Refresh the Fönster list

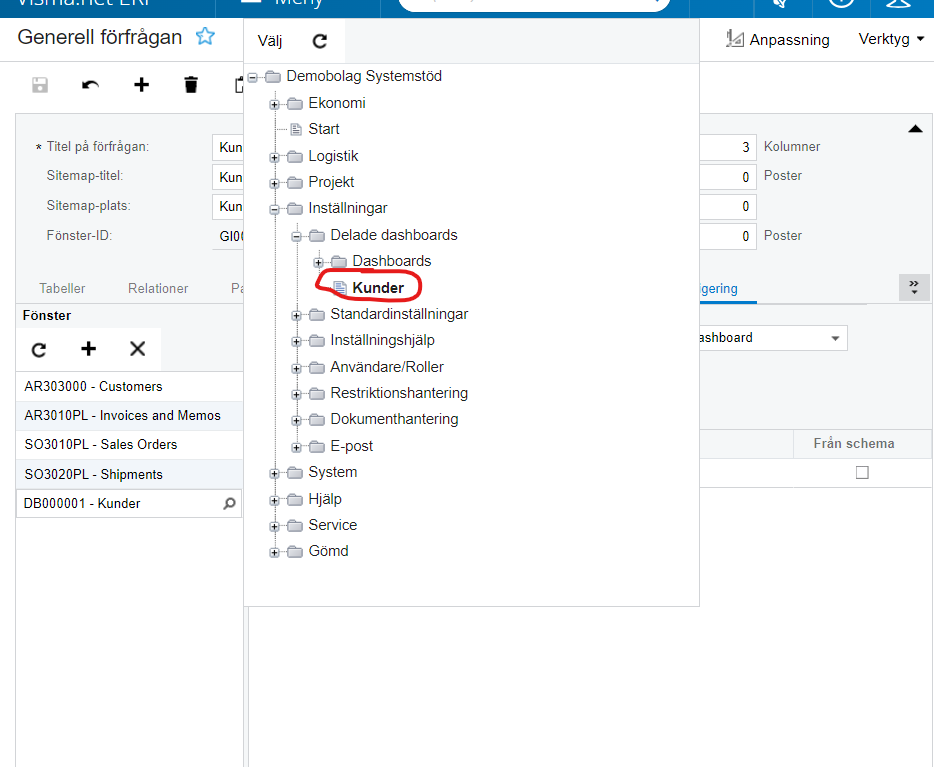[x=39, y=350]
